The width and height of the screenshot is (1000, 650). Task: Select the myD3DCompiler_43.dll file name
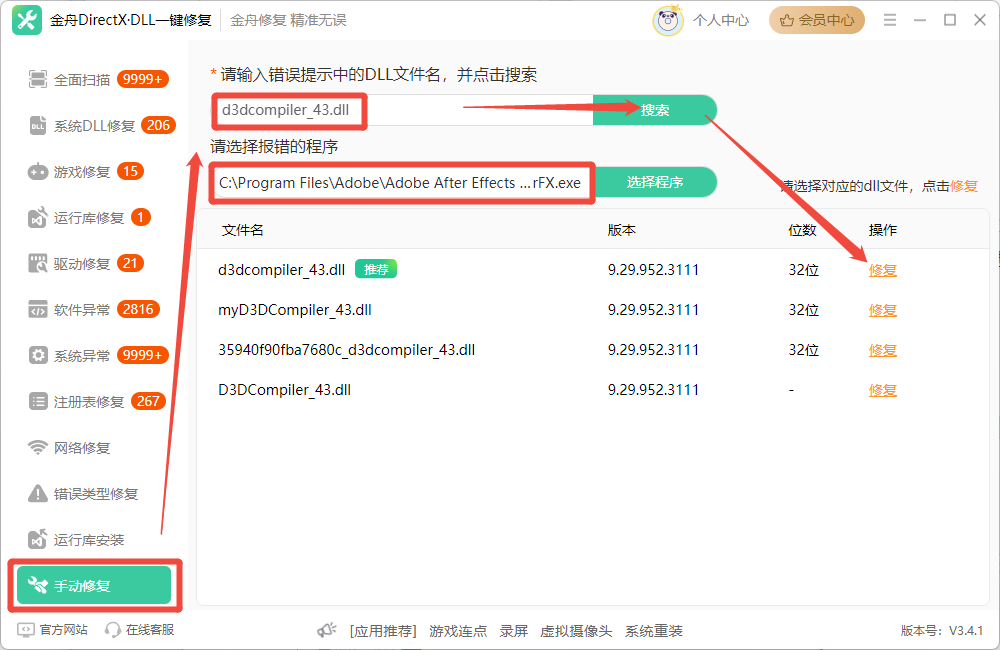coord(295,310)
